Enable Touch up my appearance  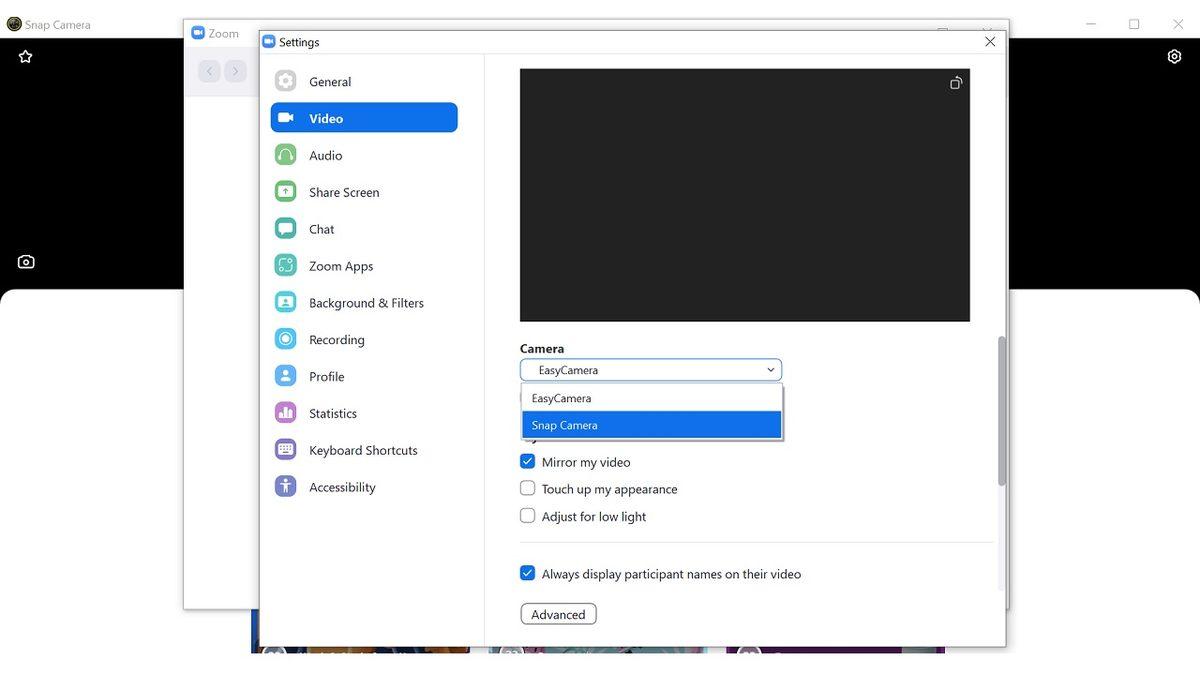[528, 489]
